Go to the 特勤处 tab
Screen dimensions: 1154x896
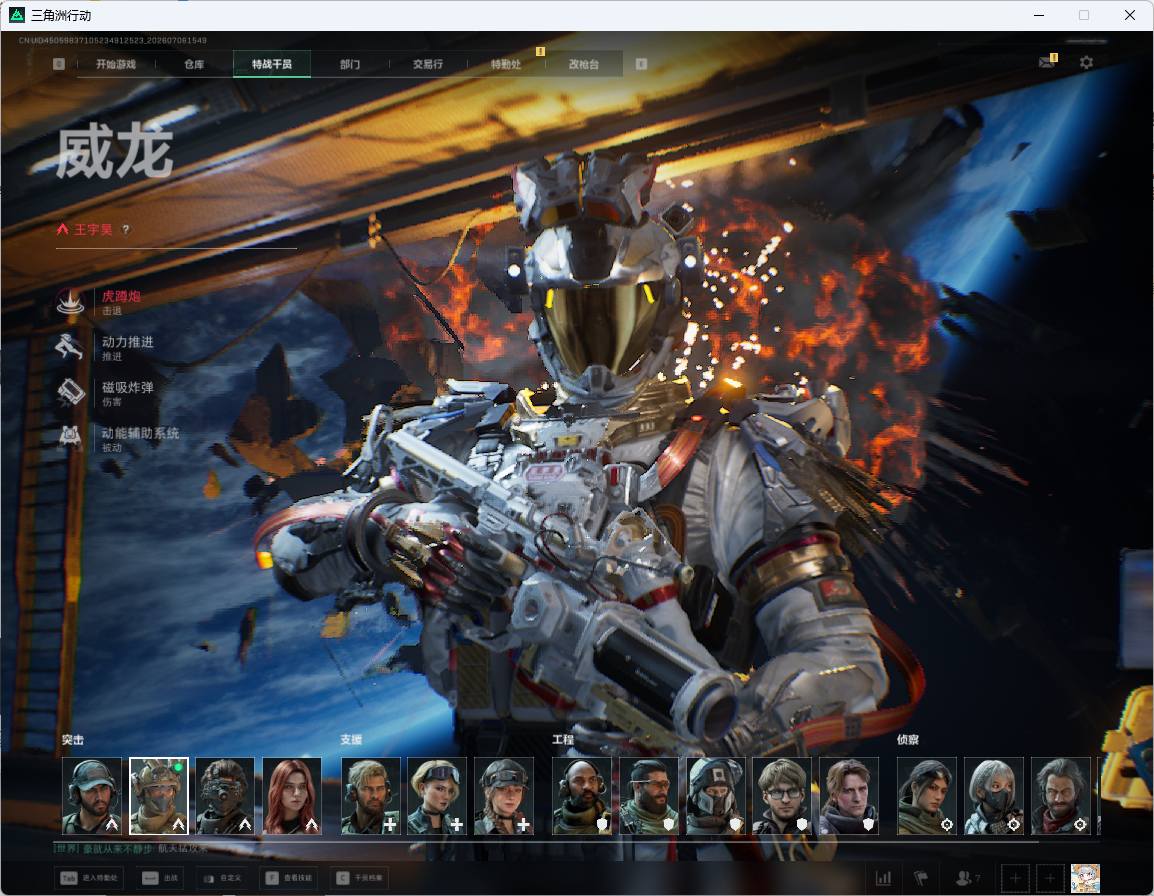pos(506,64)
